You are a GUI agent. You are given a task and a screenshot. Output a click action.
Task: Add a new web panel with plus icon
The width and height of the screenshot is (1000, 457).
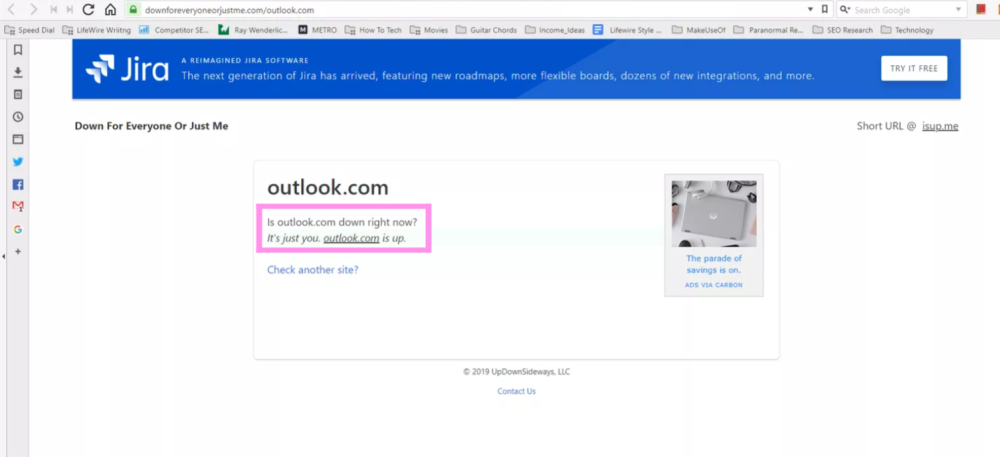pos(18,251)
